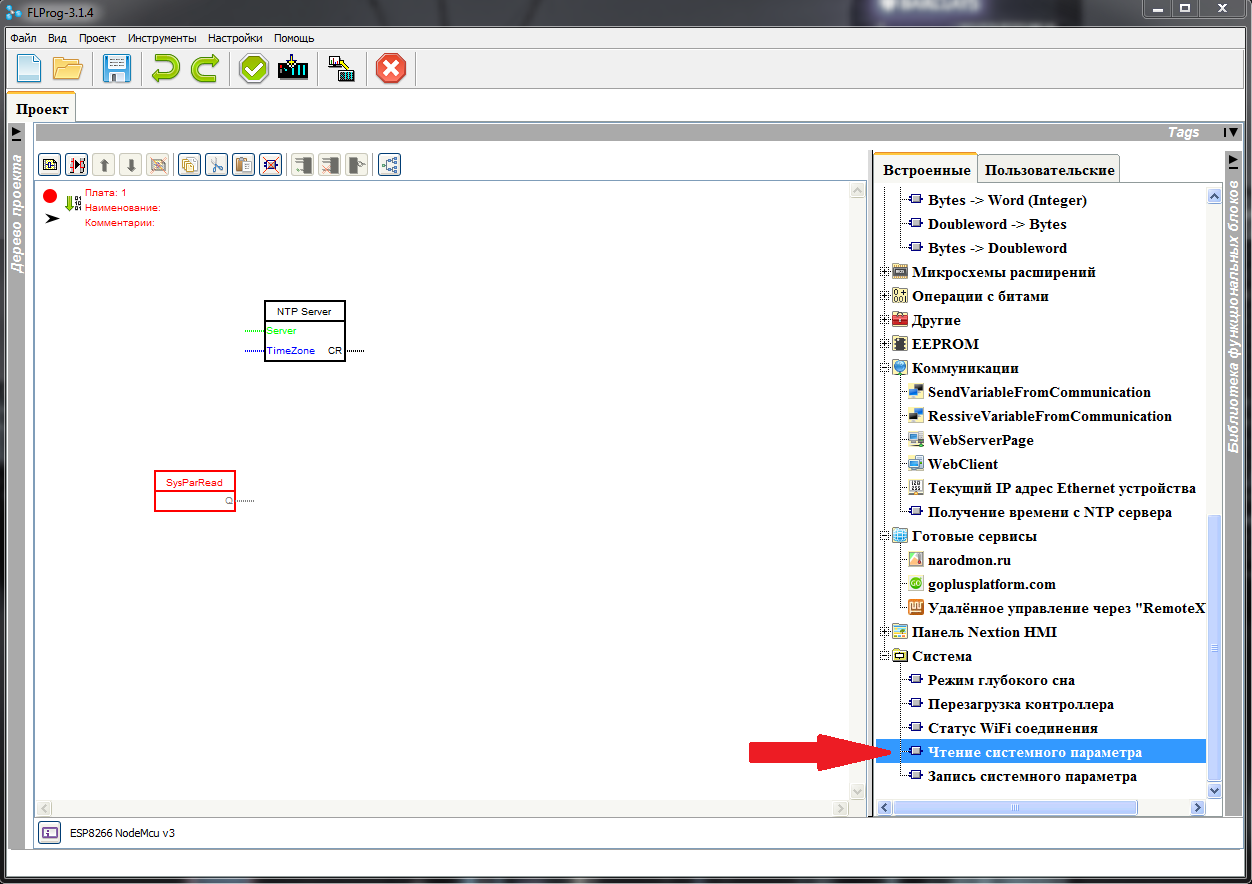
Task: Expand the Другие tree node
Action: point(884,320)
